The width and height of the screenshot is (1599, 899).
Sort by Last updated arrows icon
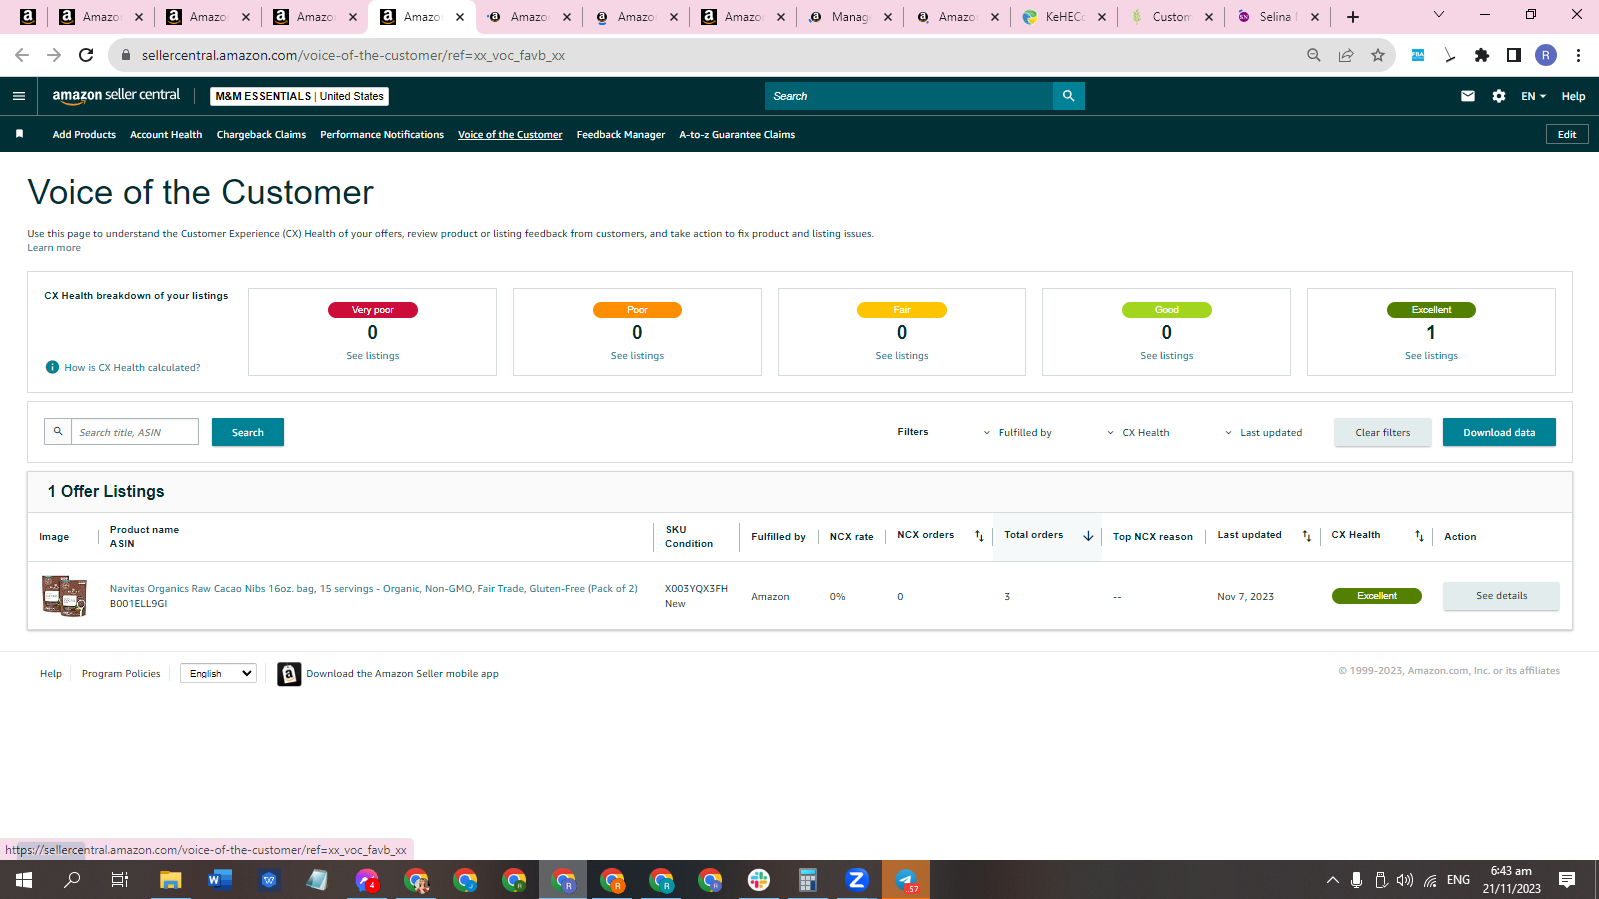[1306, 536]
